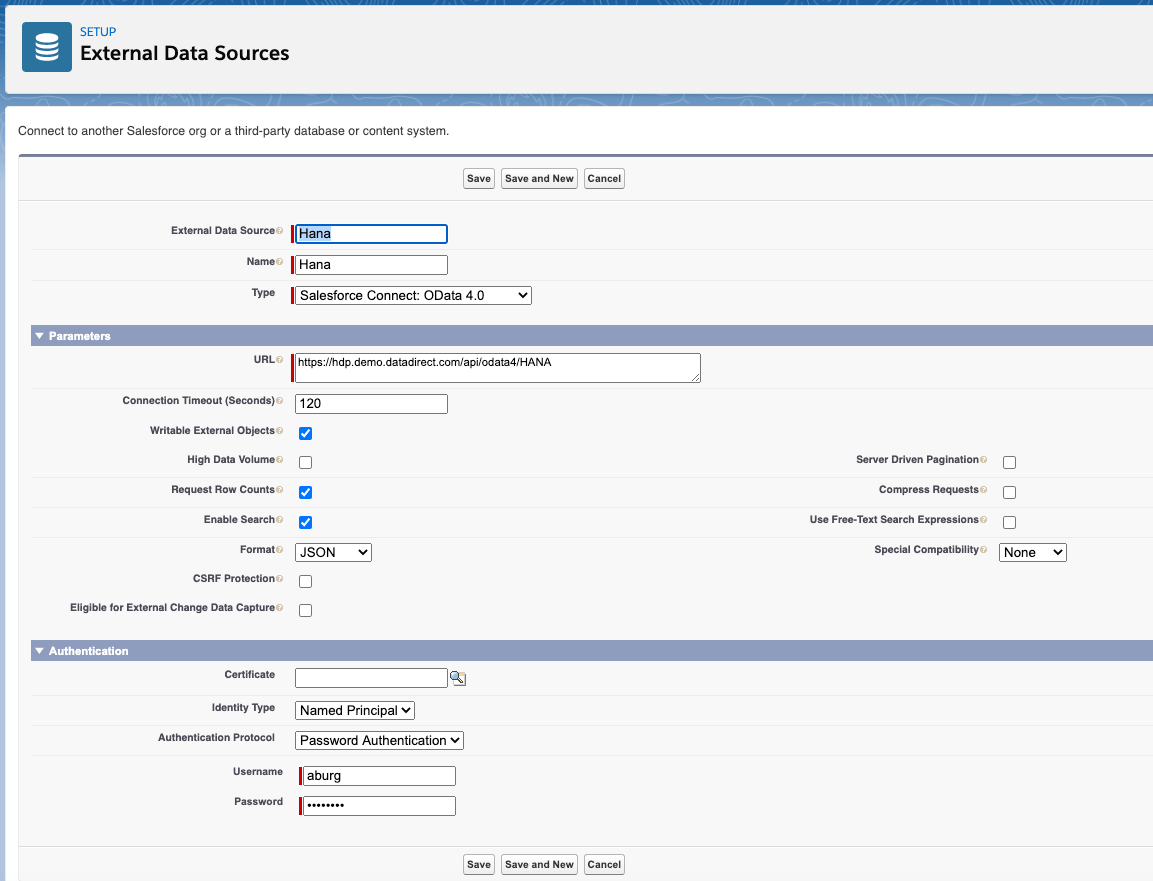The width and height of the screenshot is (1153, 881).
Task: Click help icon beside CSRF Protection label
Action: pyautogui.click(x=279, y=579)
